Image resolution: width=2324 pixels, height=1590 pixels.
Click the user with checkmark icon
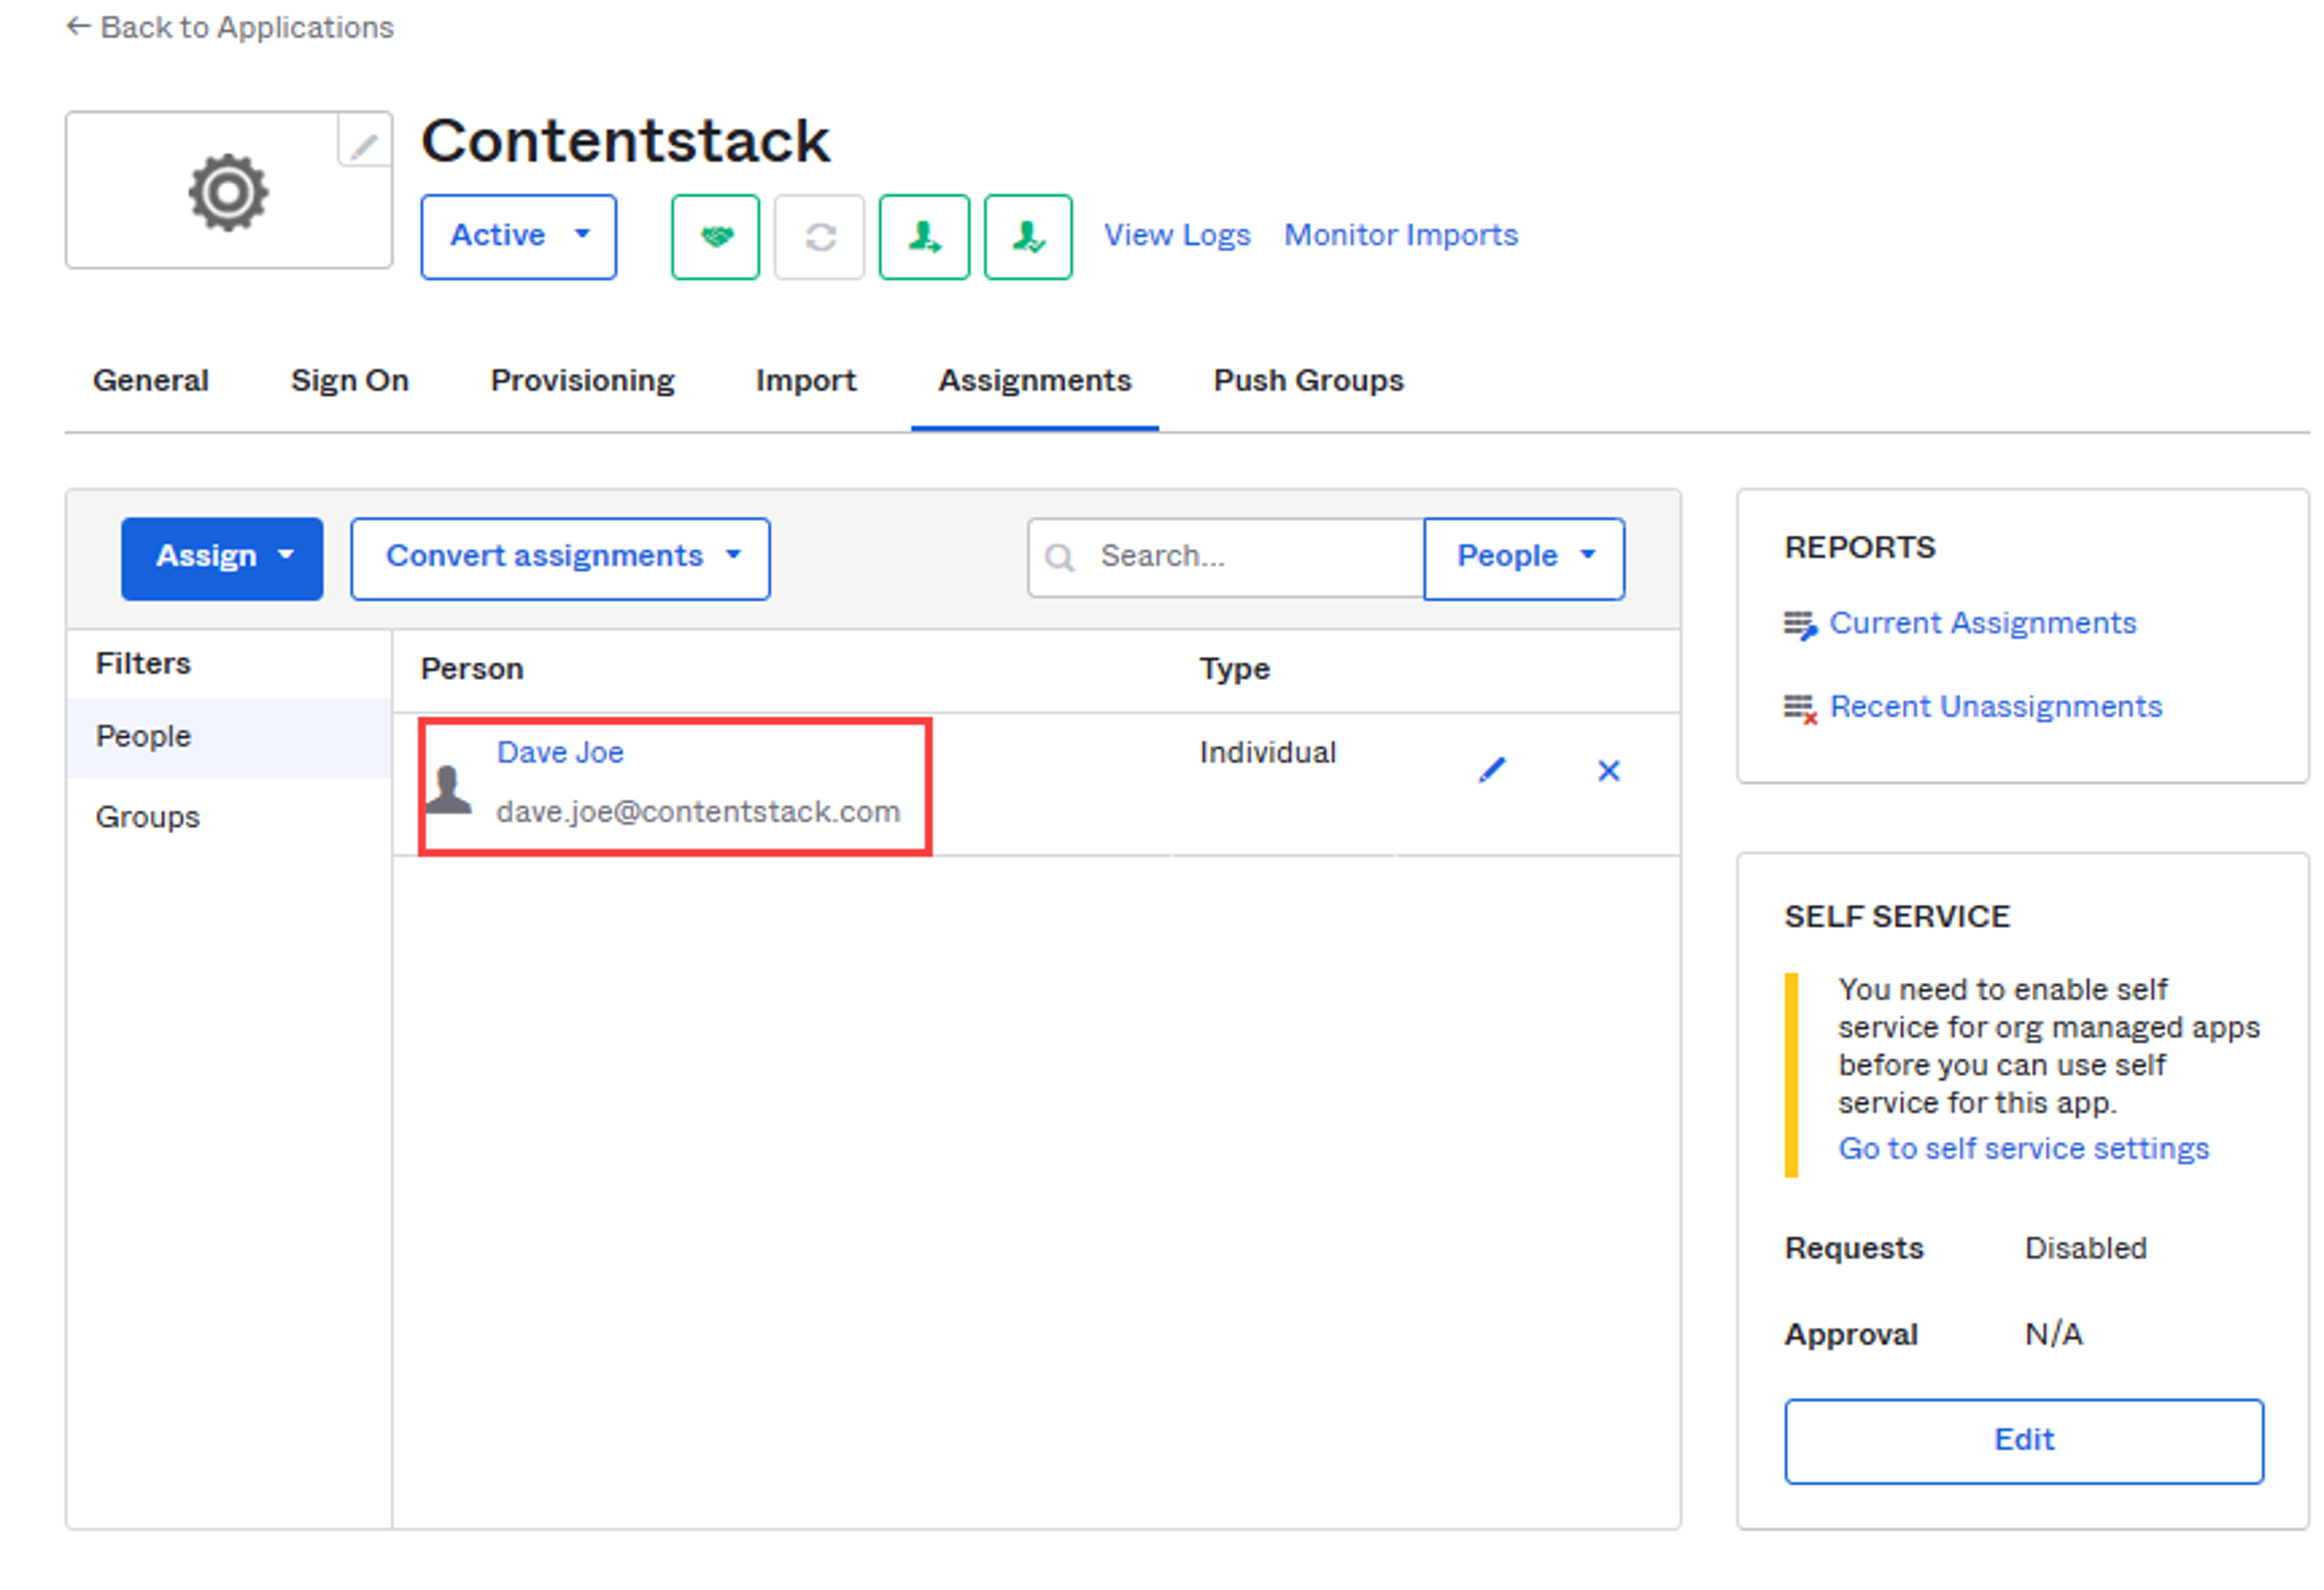point(1029,237)
